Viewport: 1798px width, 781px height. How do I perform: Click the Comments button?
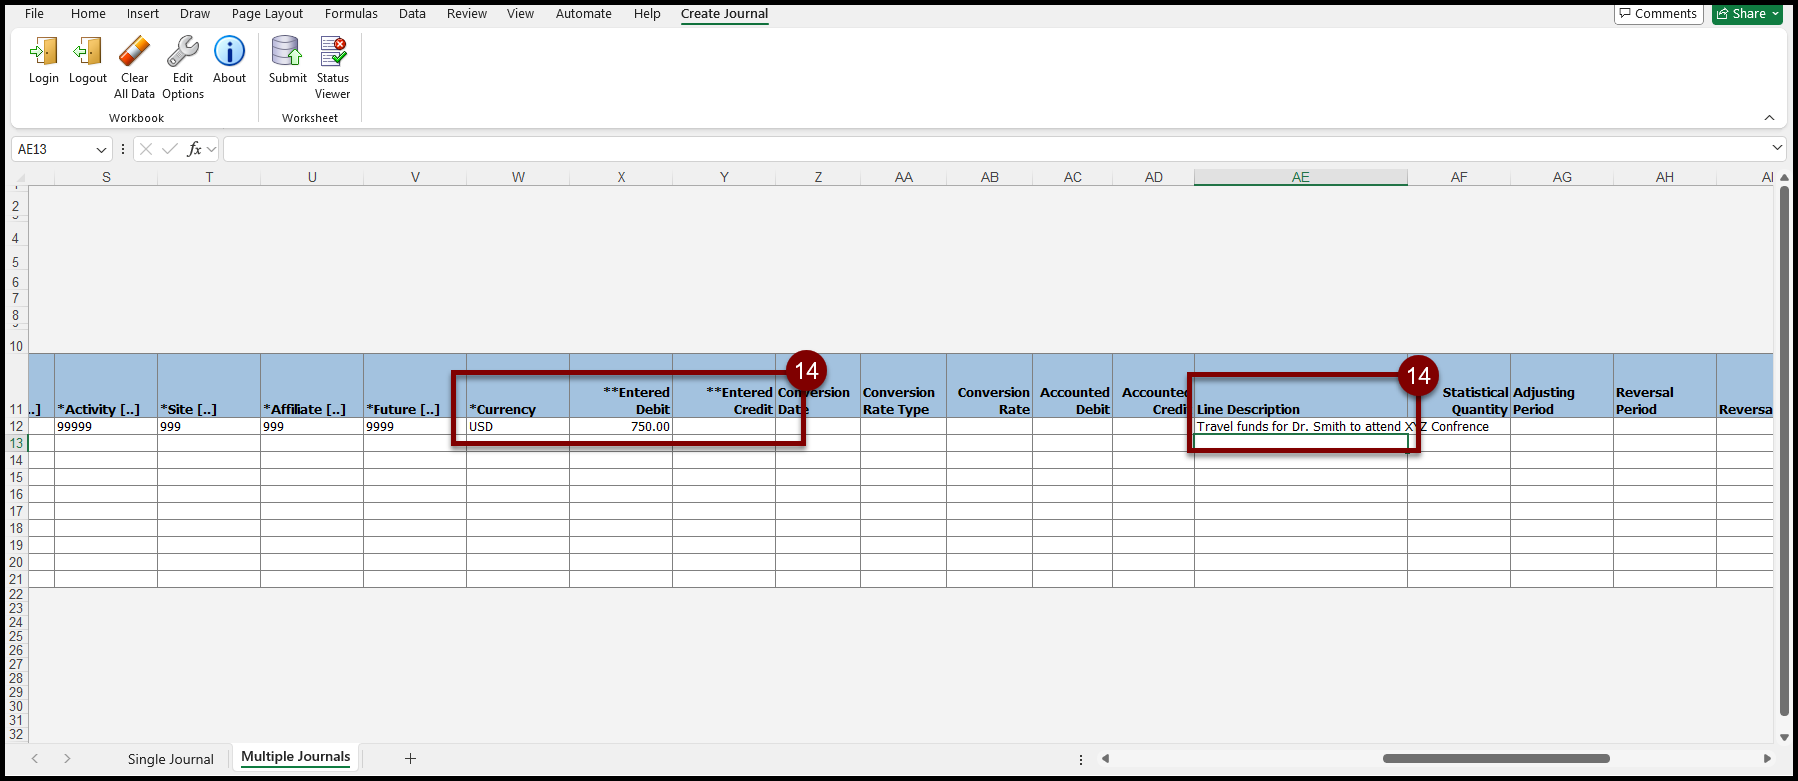pos(1658,14)
